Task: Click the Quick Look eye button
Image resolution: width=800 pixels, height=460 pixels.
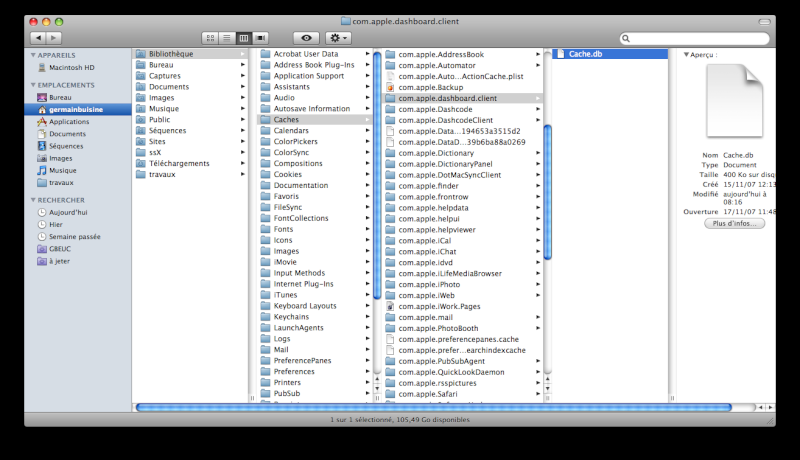Action: 306,38
